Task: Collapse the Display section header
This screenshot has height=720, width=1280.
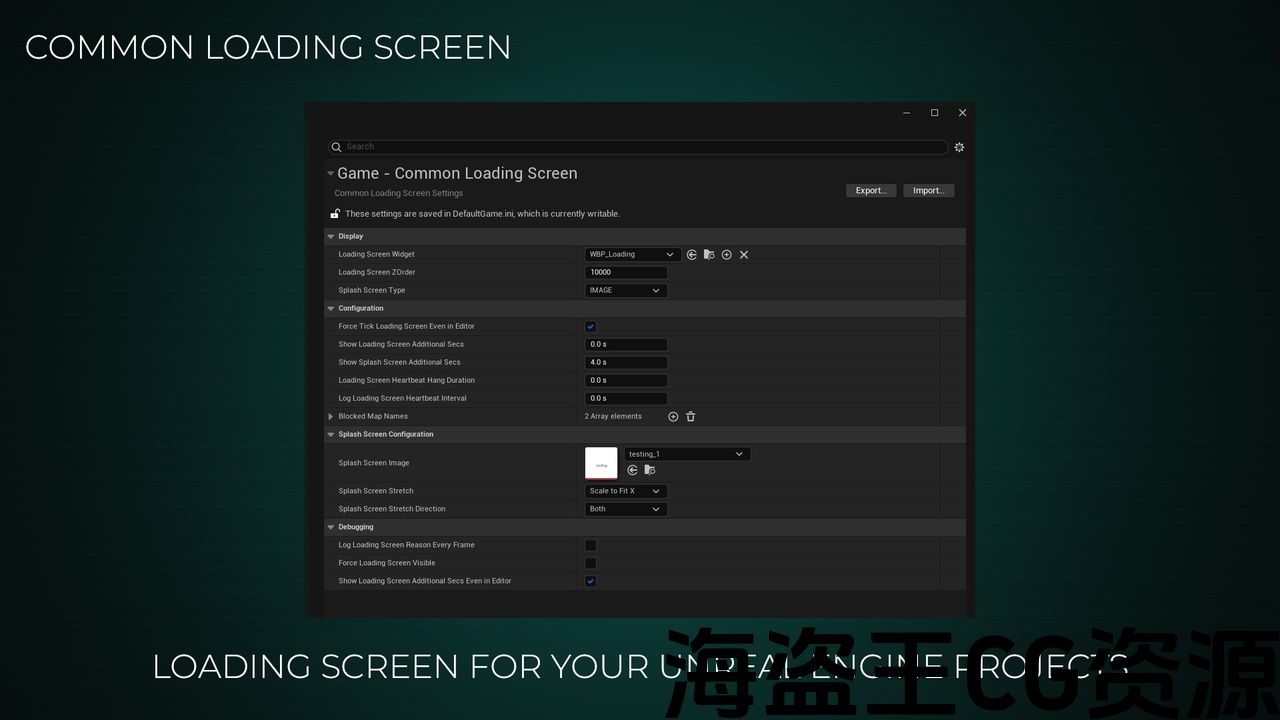Action: [331, 237]
